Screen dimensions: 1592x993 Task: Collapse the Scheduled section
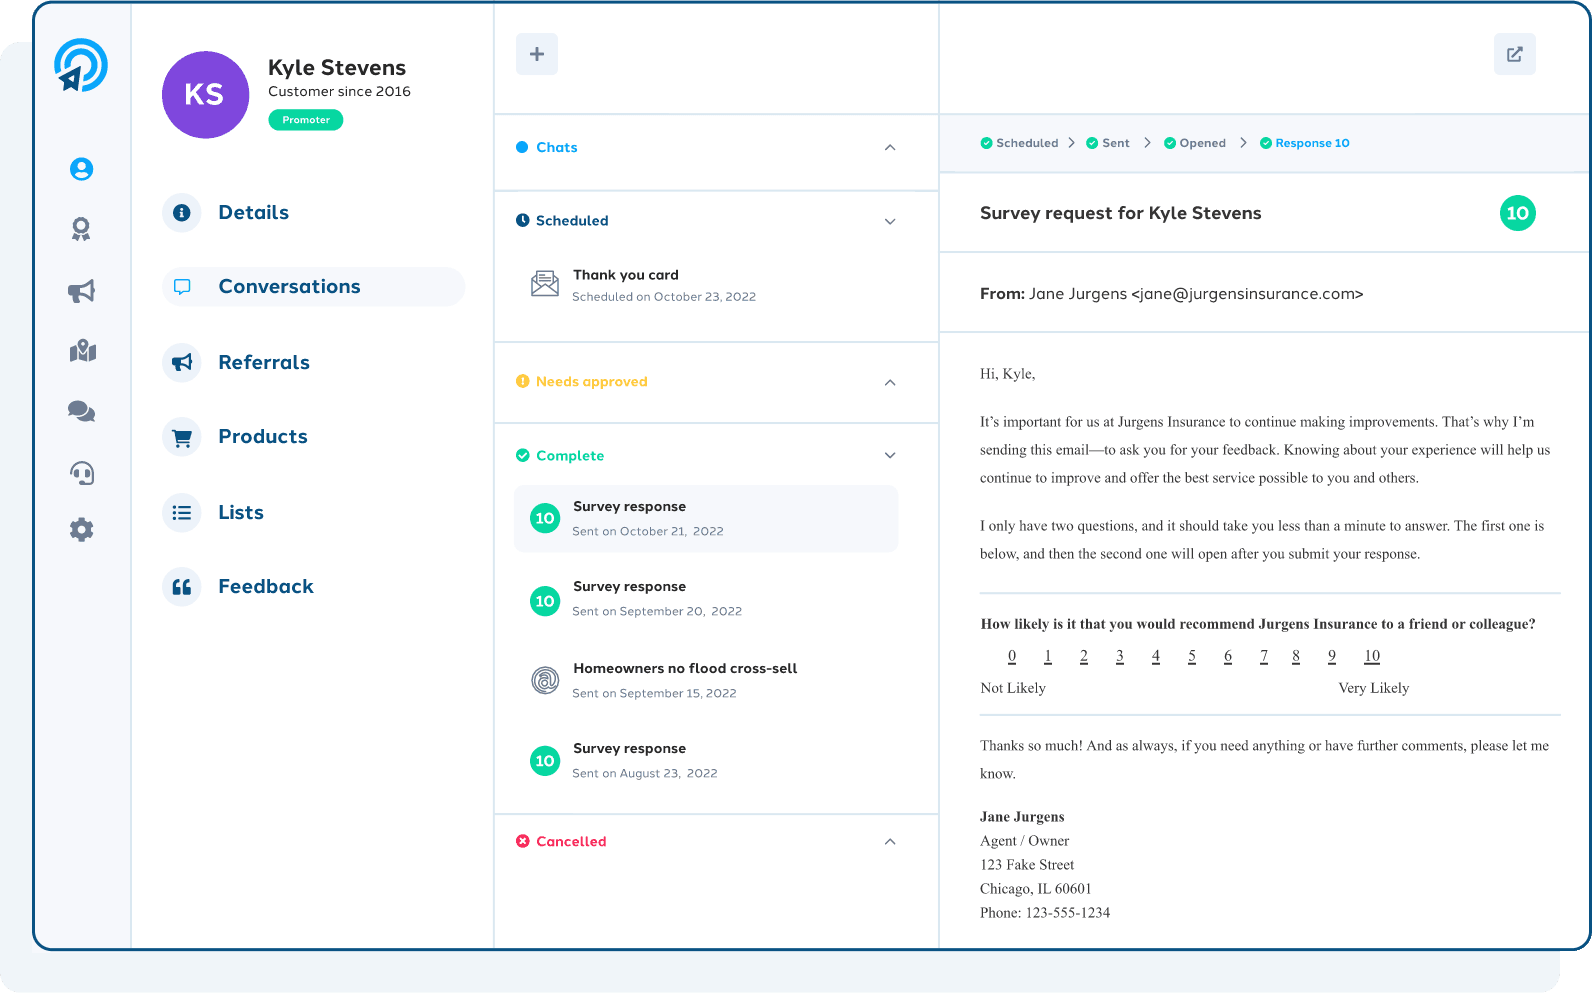point(889,221)
